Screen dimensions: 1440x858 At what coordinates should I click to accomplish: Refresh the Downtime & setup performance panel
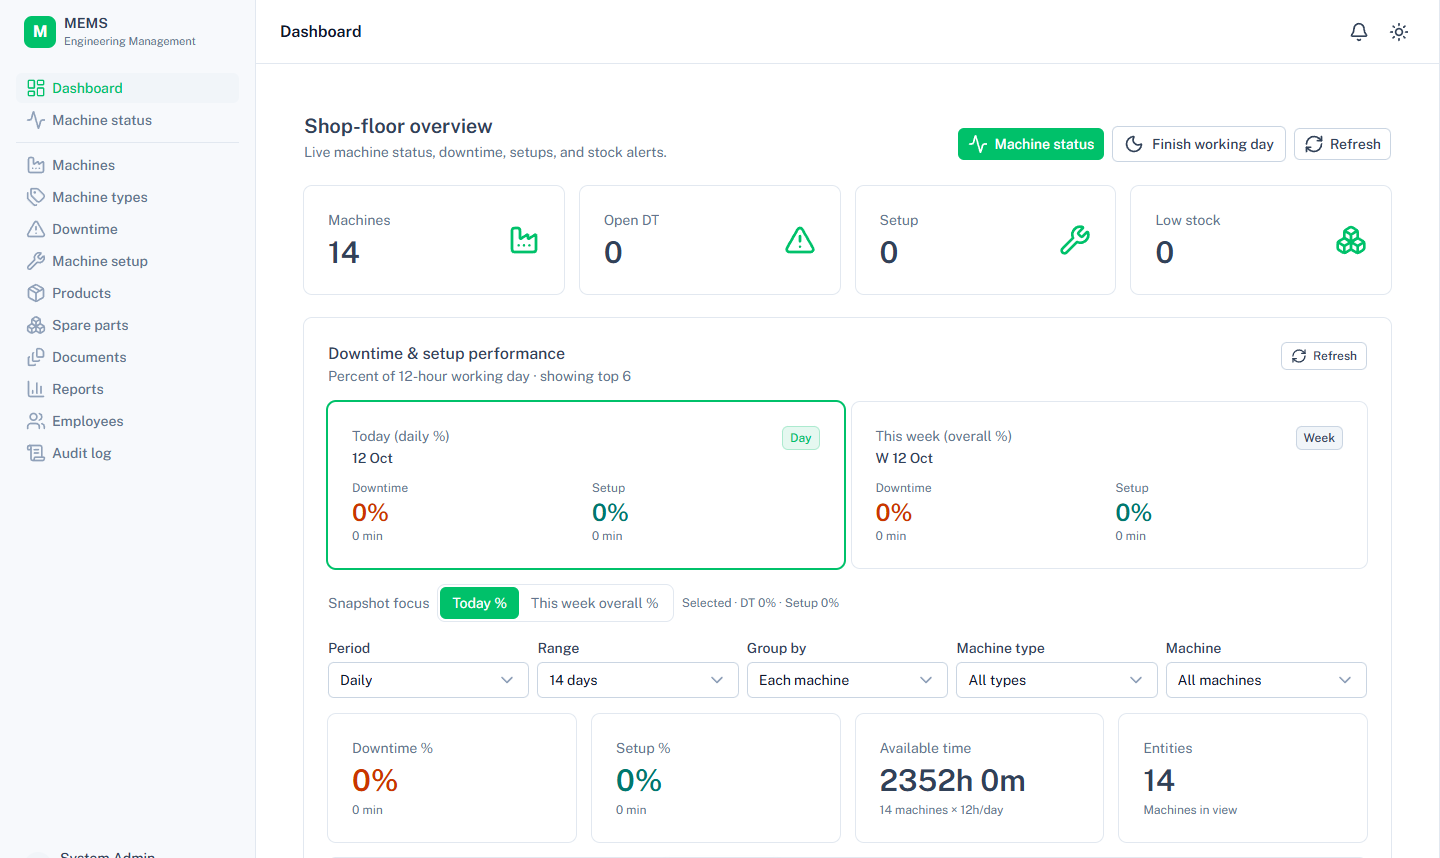1324,356
